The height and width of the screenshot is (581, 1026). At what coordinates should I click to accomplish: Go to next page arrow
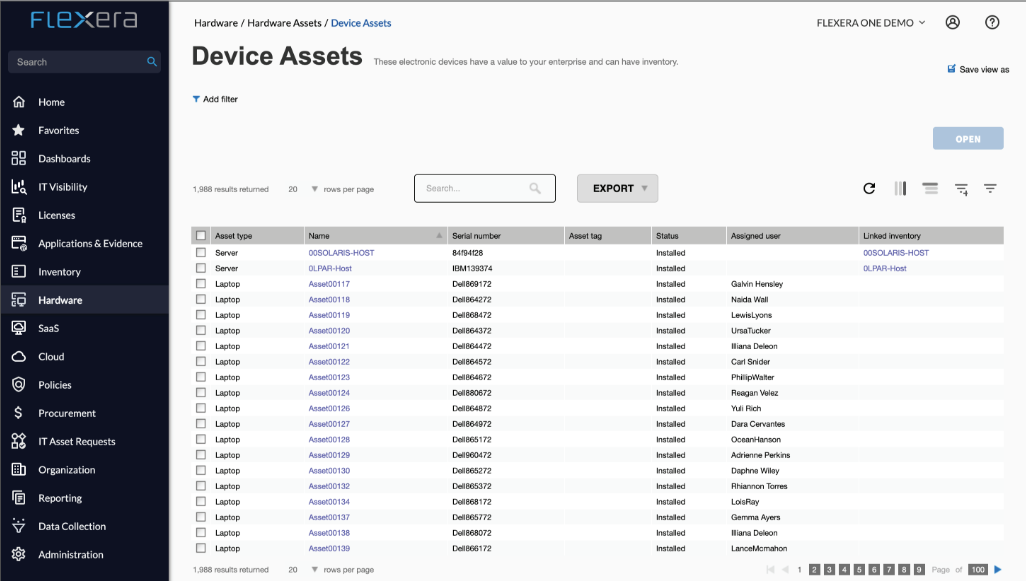(x=997, y=569)
